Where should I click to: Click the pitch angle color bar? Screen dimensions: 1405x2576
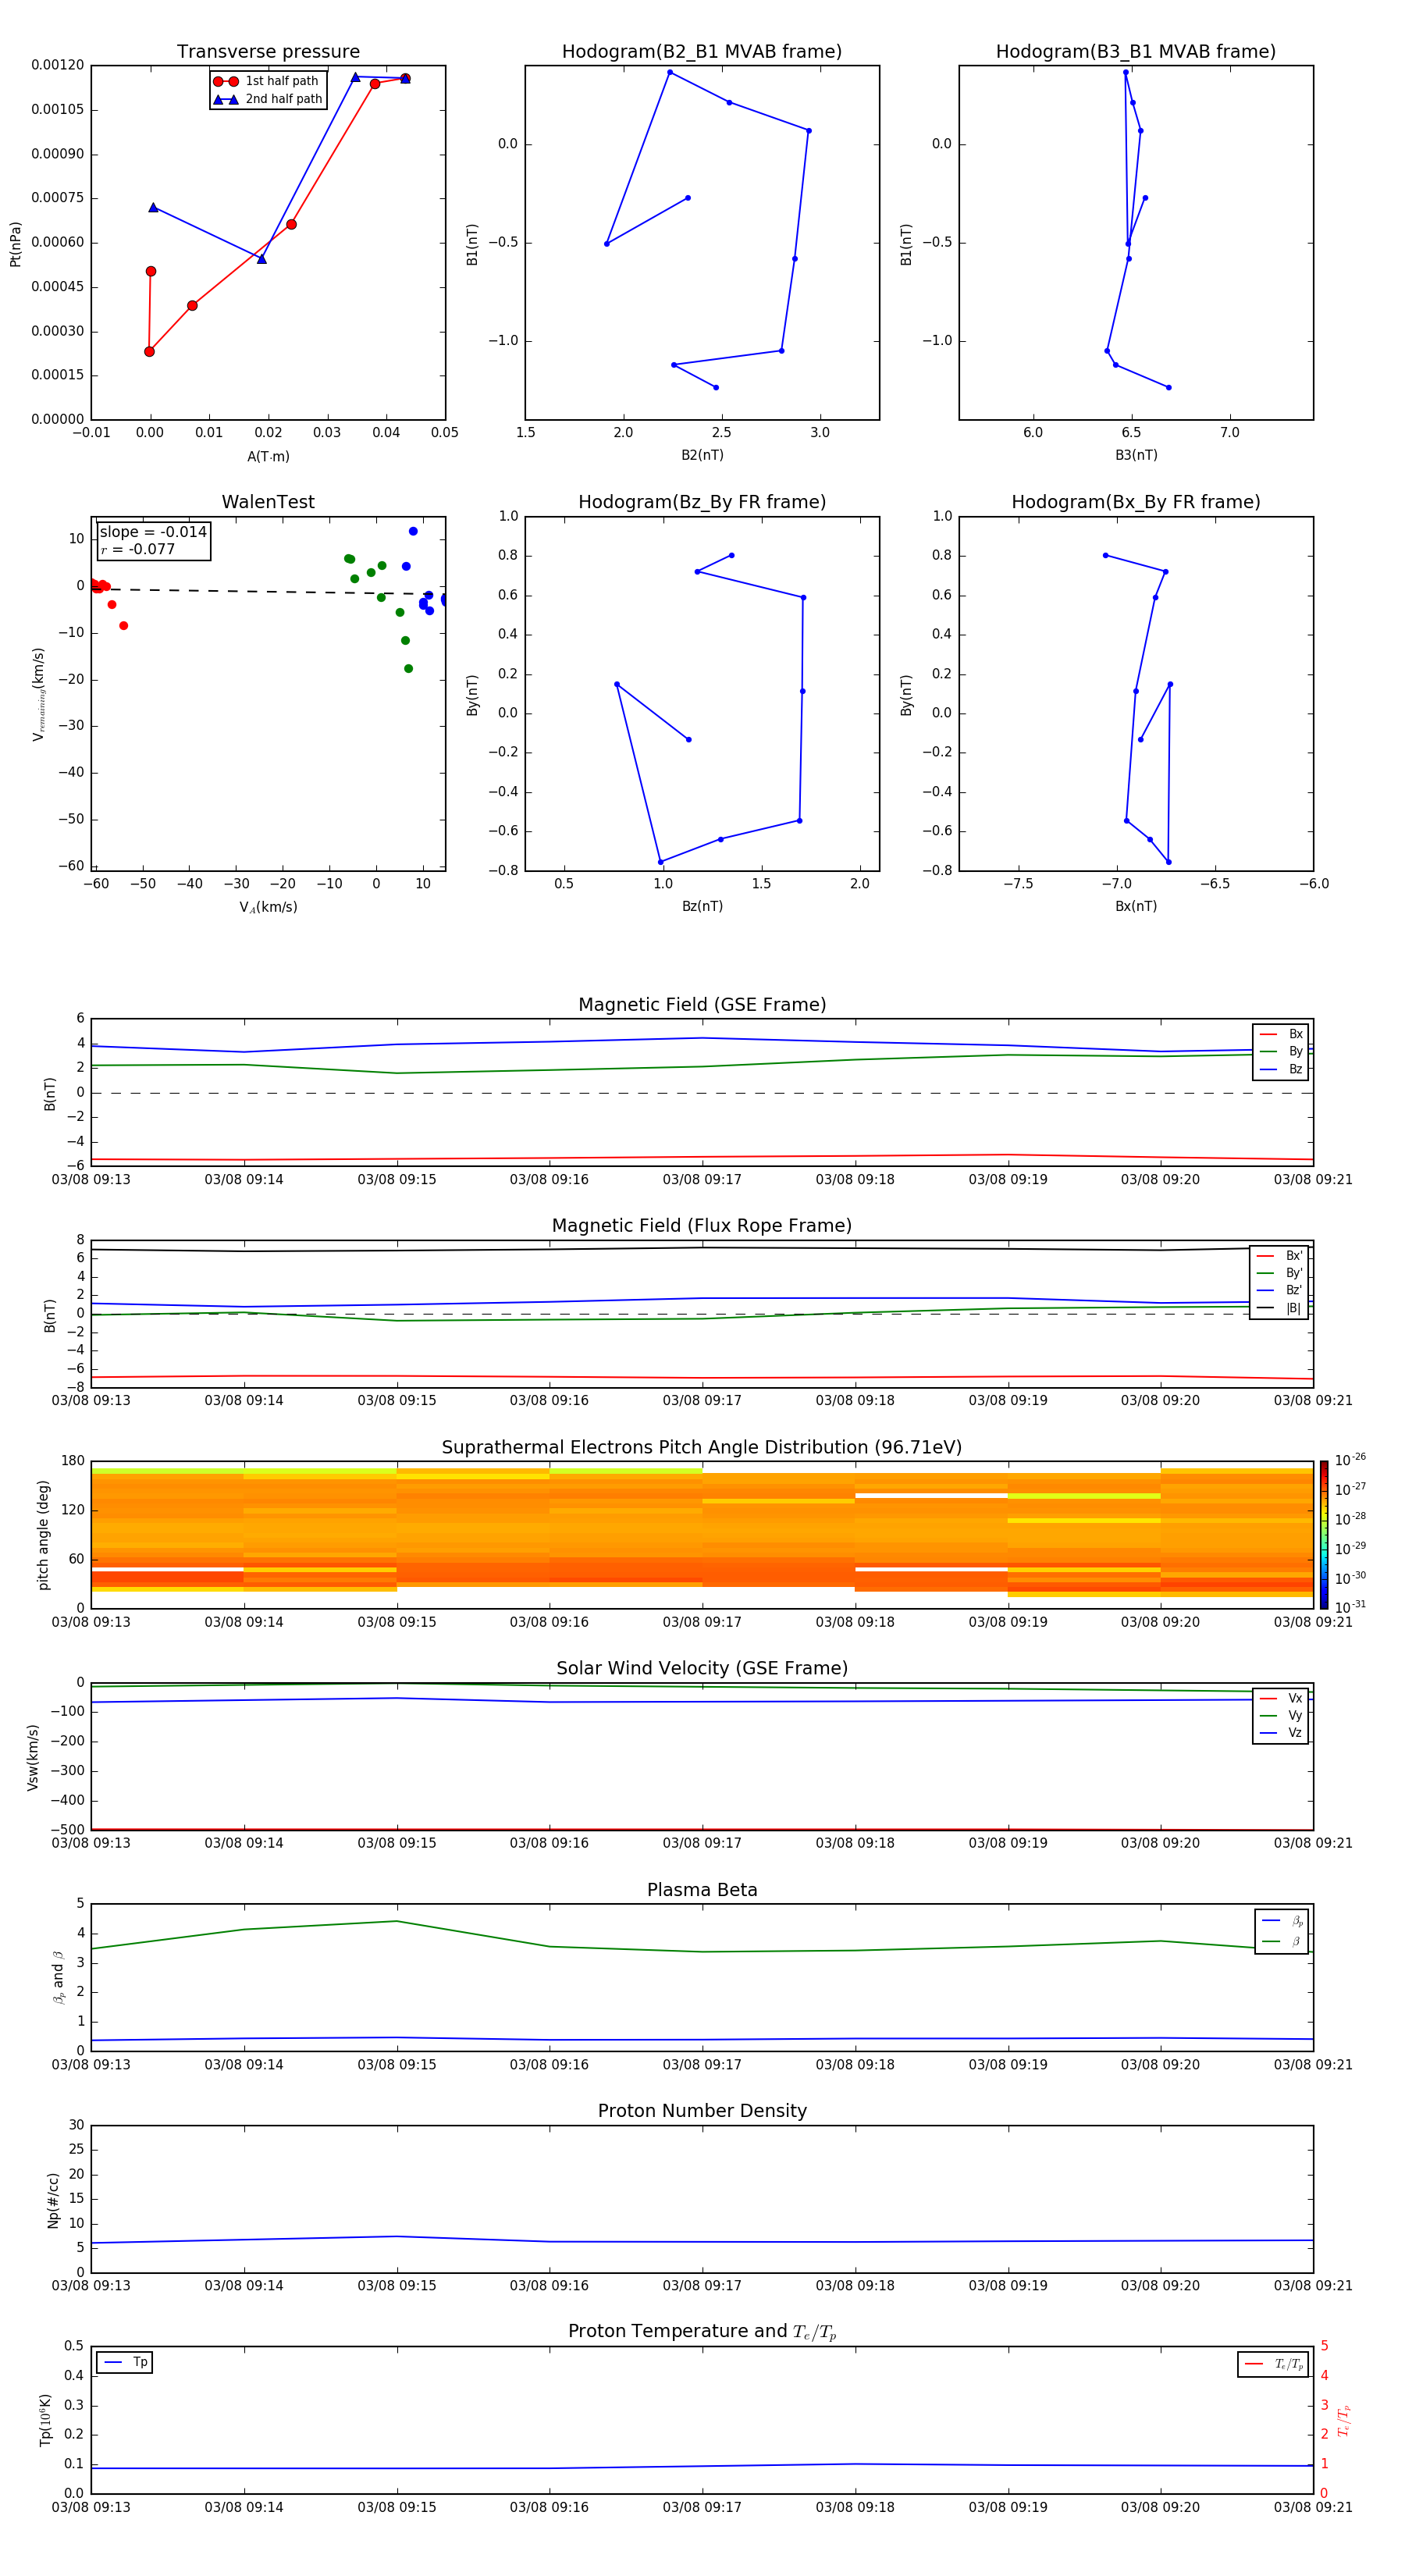[1323, 1535]
